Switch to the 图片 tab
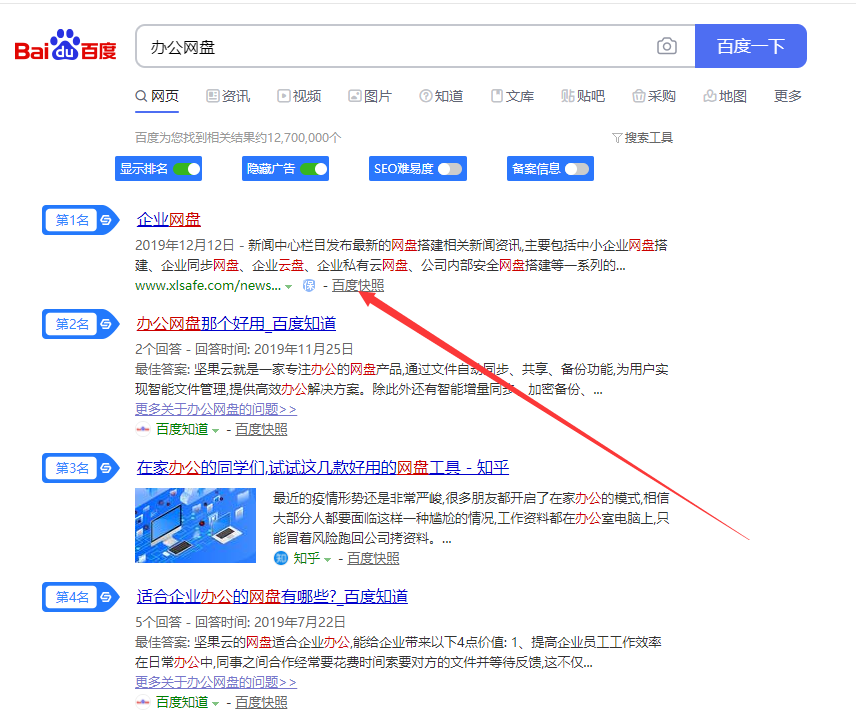 coord(370,96)
